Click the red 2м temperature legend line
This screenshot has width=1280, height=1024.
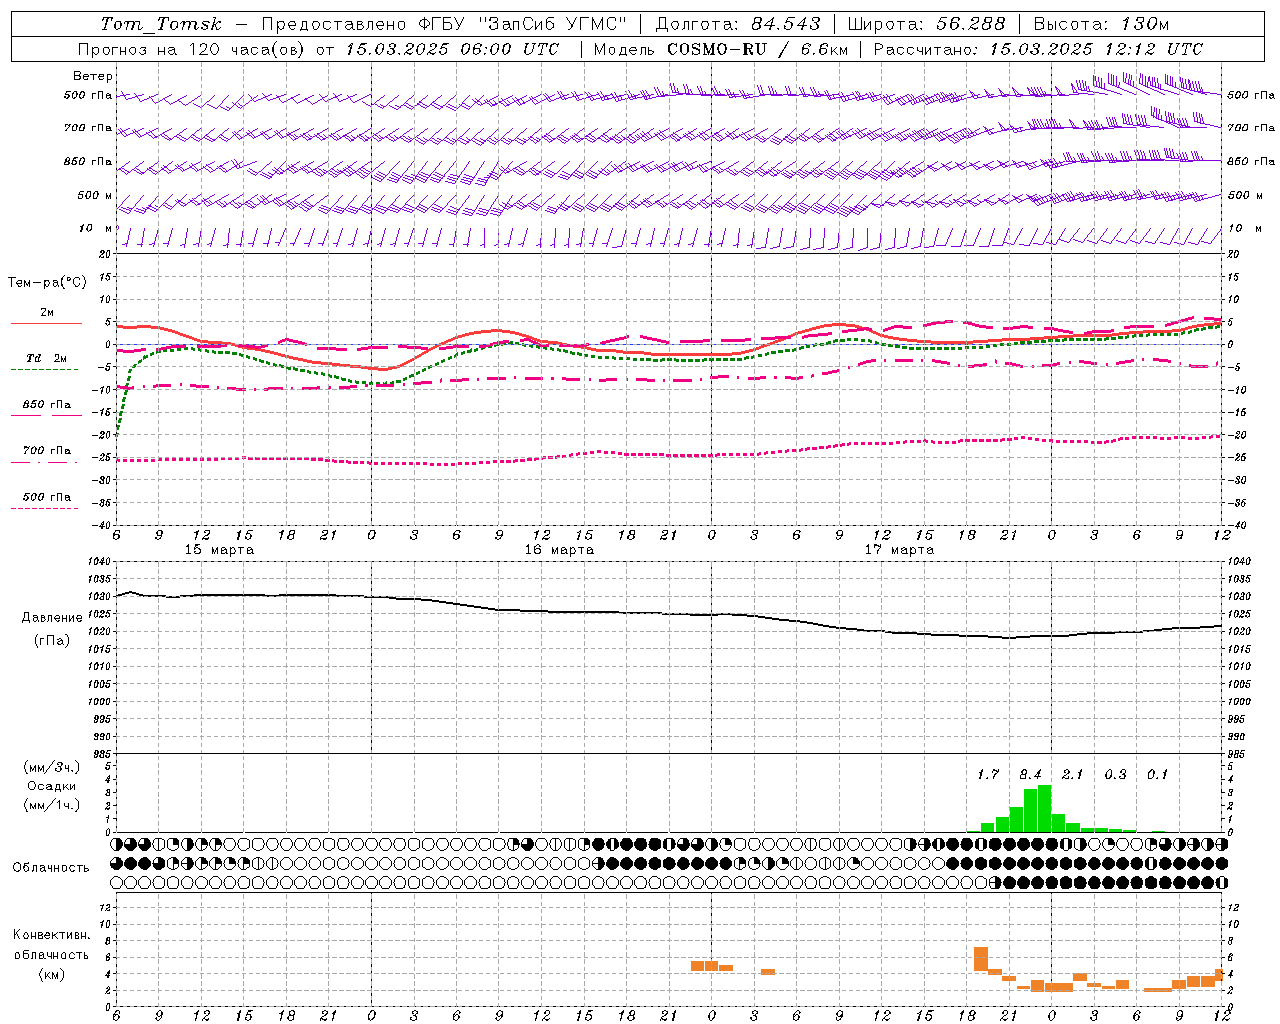tap(46, 323)
